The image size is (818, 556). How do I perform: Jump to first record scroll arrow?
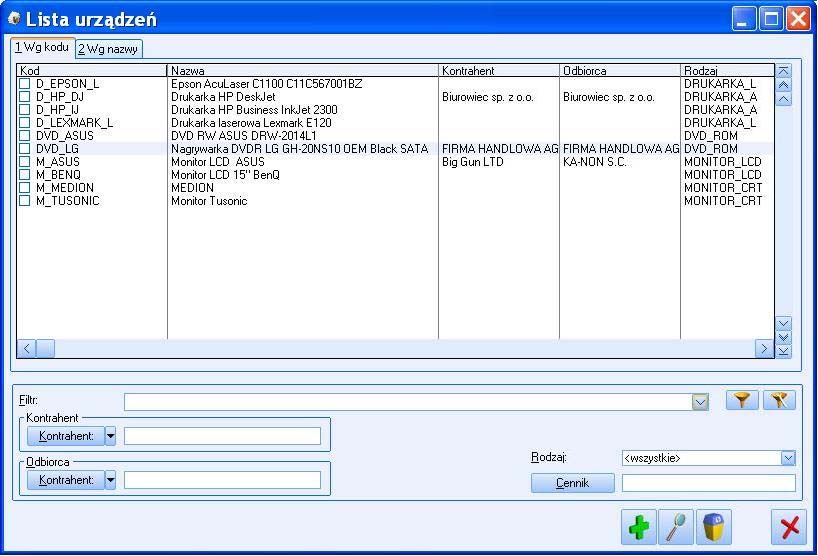tap(783, 71)
